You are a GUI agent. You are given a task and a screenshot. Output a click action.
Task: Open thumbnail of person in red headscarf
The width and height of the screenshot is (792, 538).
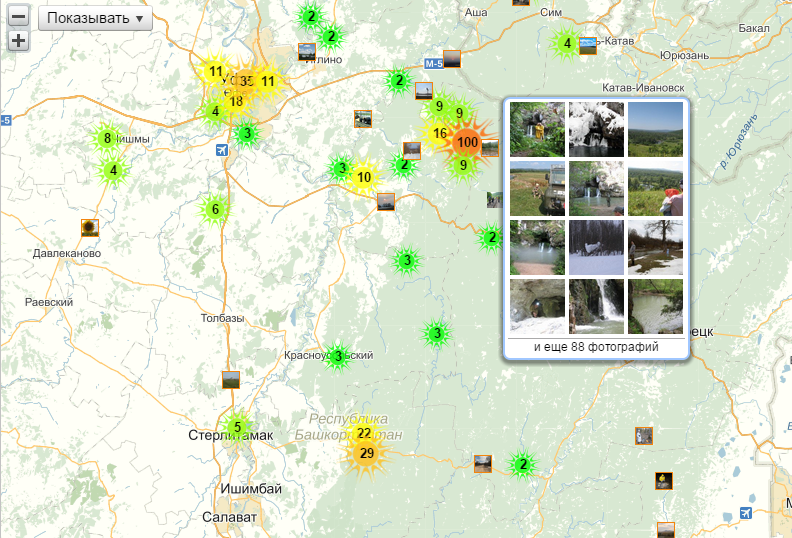point(655,189)
